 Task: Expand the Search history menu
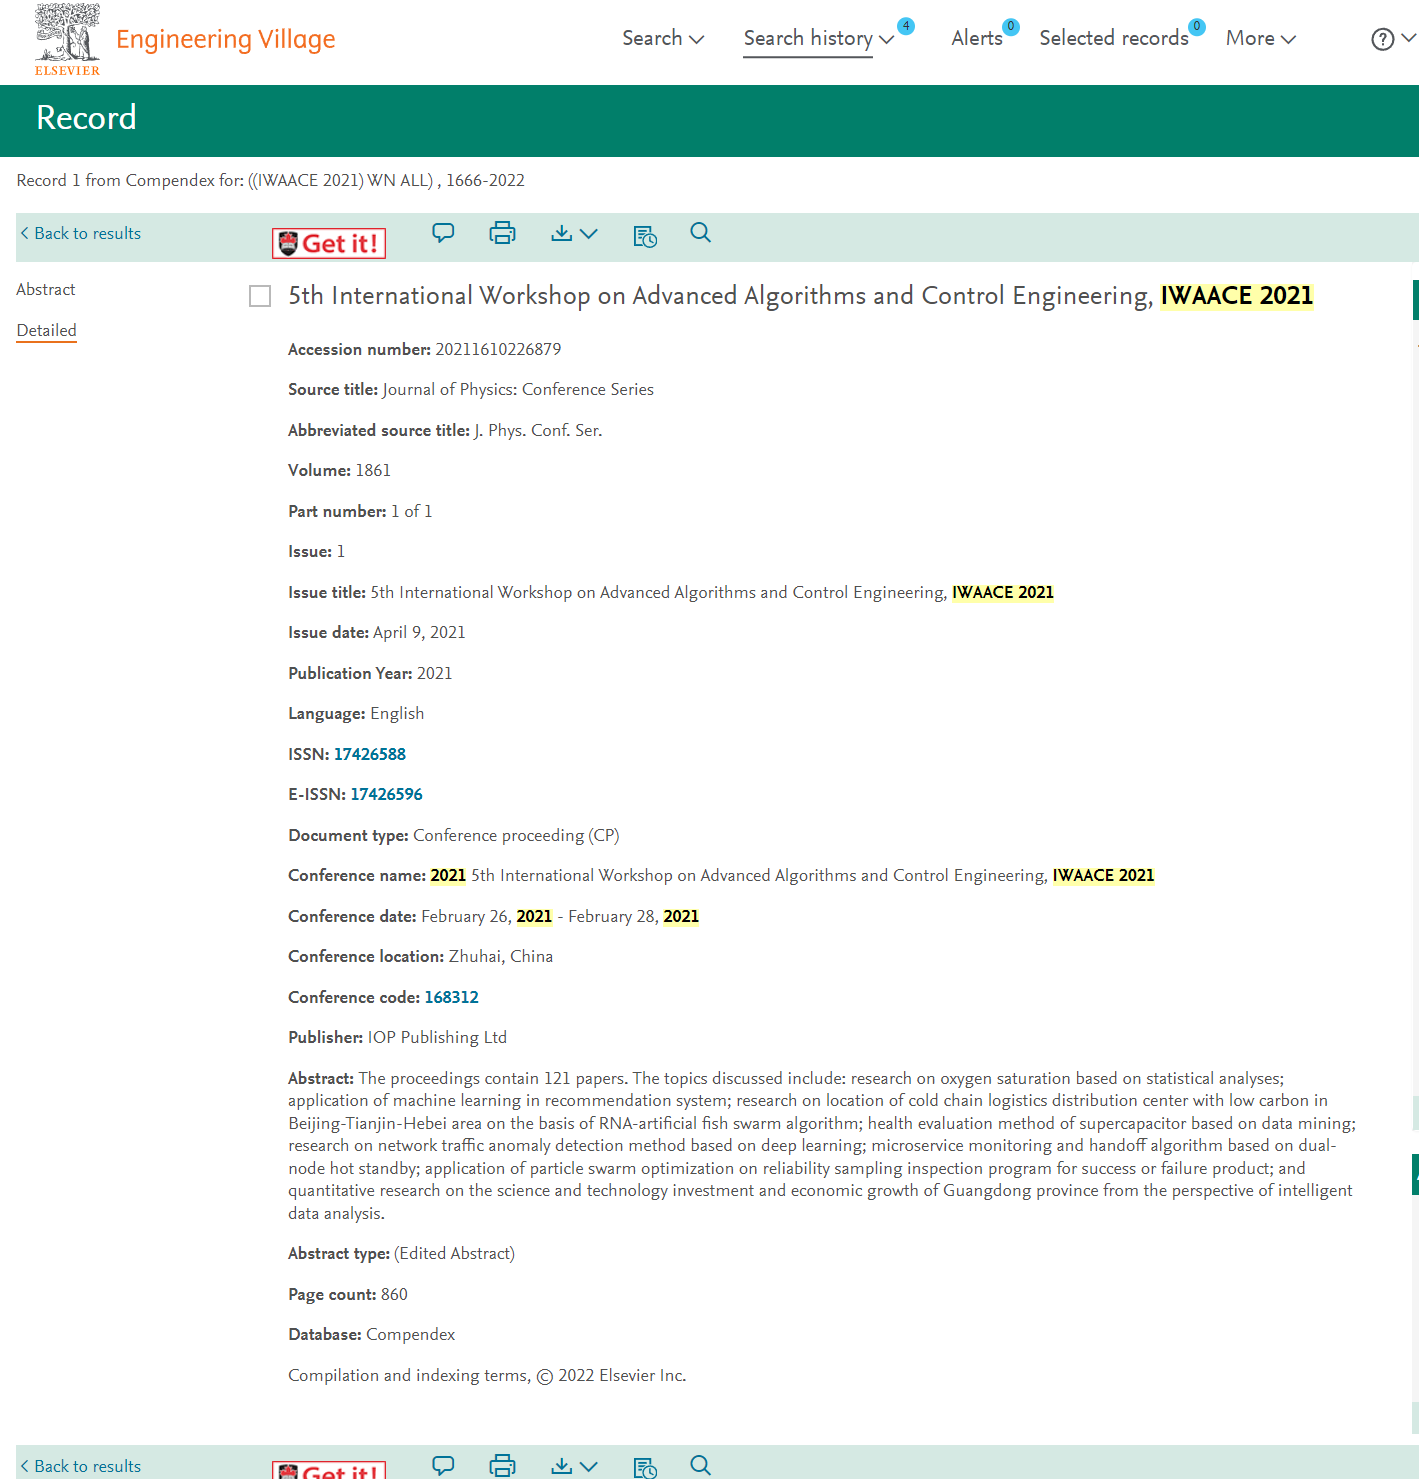(x=818, y=38)
